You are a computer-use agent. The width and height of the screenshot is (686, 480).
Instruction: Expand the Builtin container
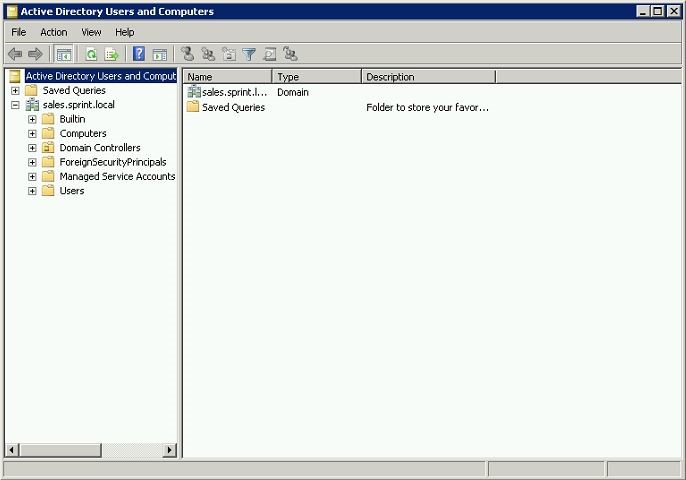tap(32, 119)
